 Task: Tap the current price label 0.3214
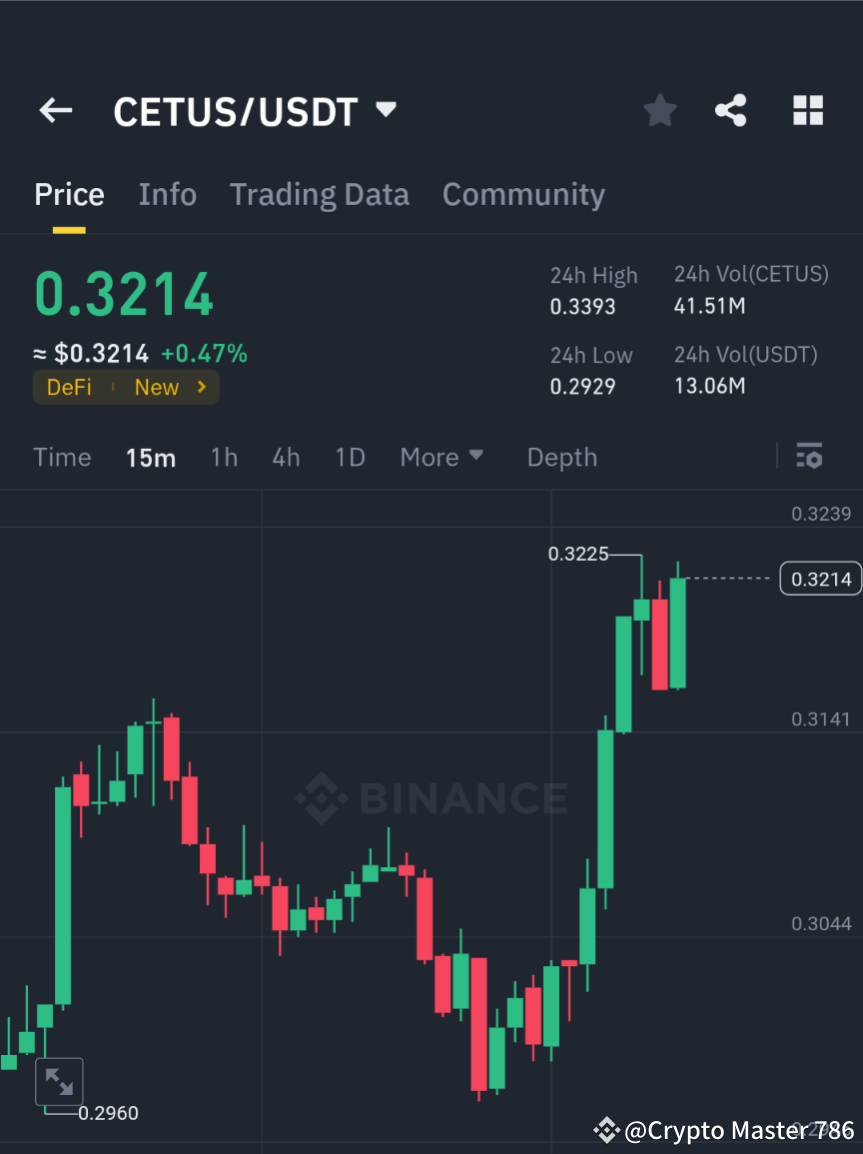(x=820, y=578)
